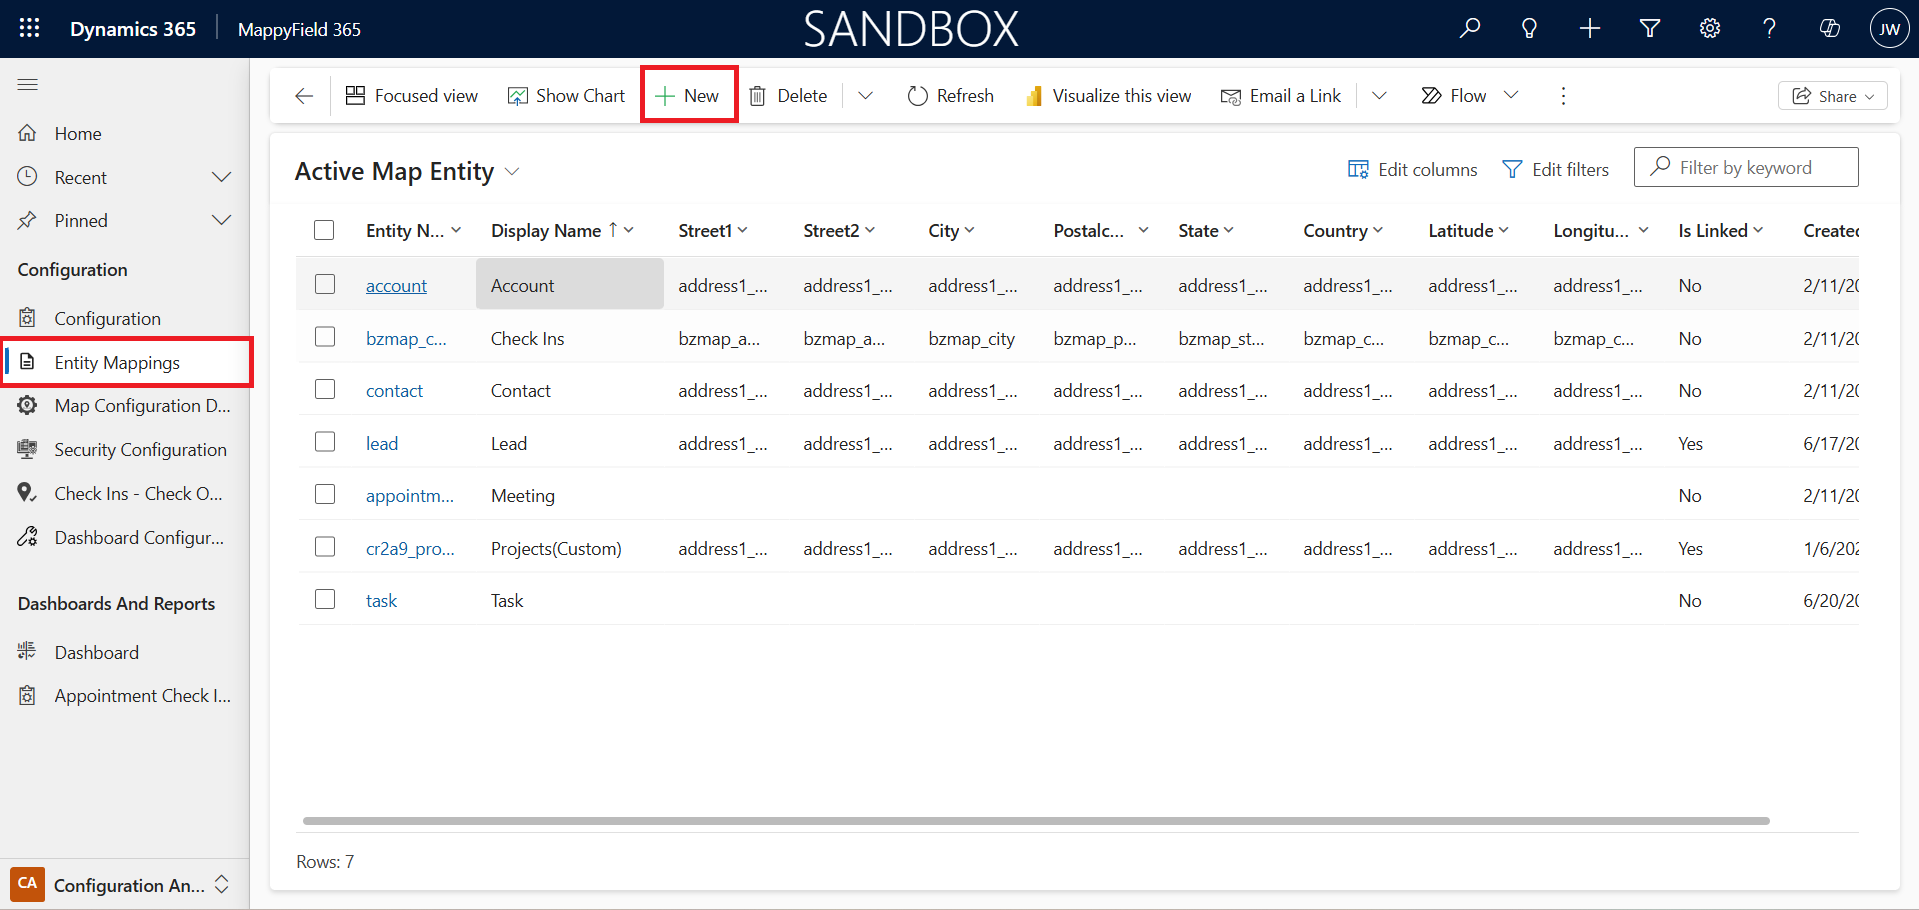The width and height of the screenshot is (1919, 910).
Task: Expand the Recent section in sidebar
Action: pos(221,177)
